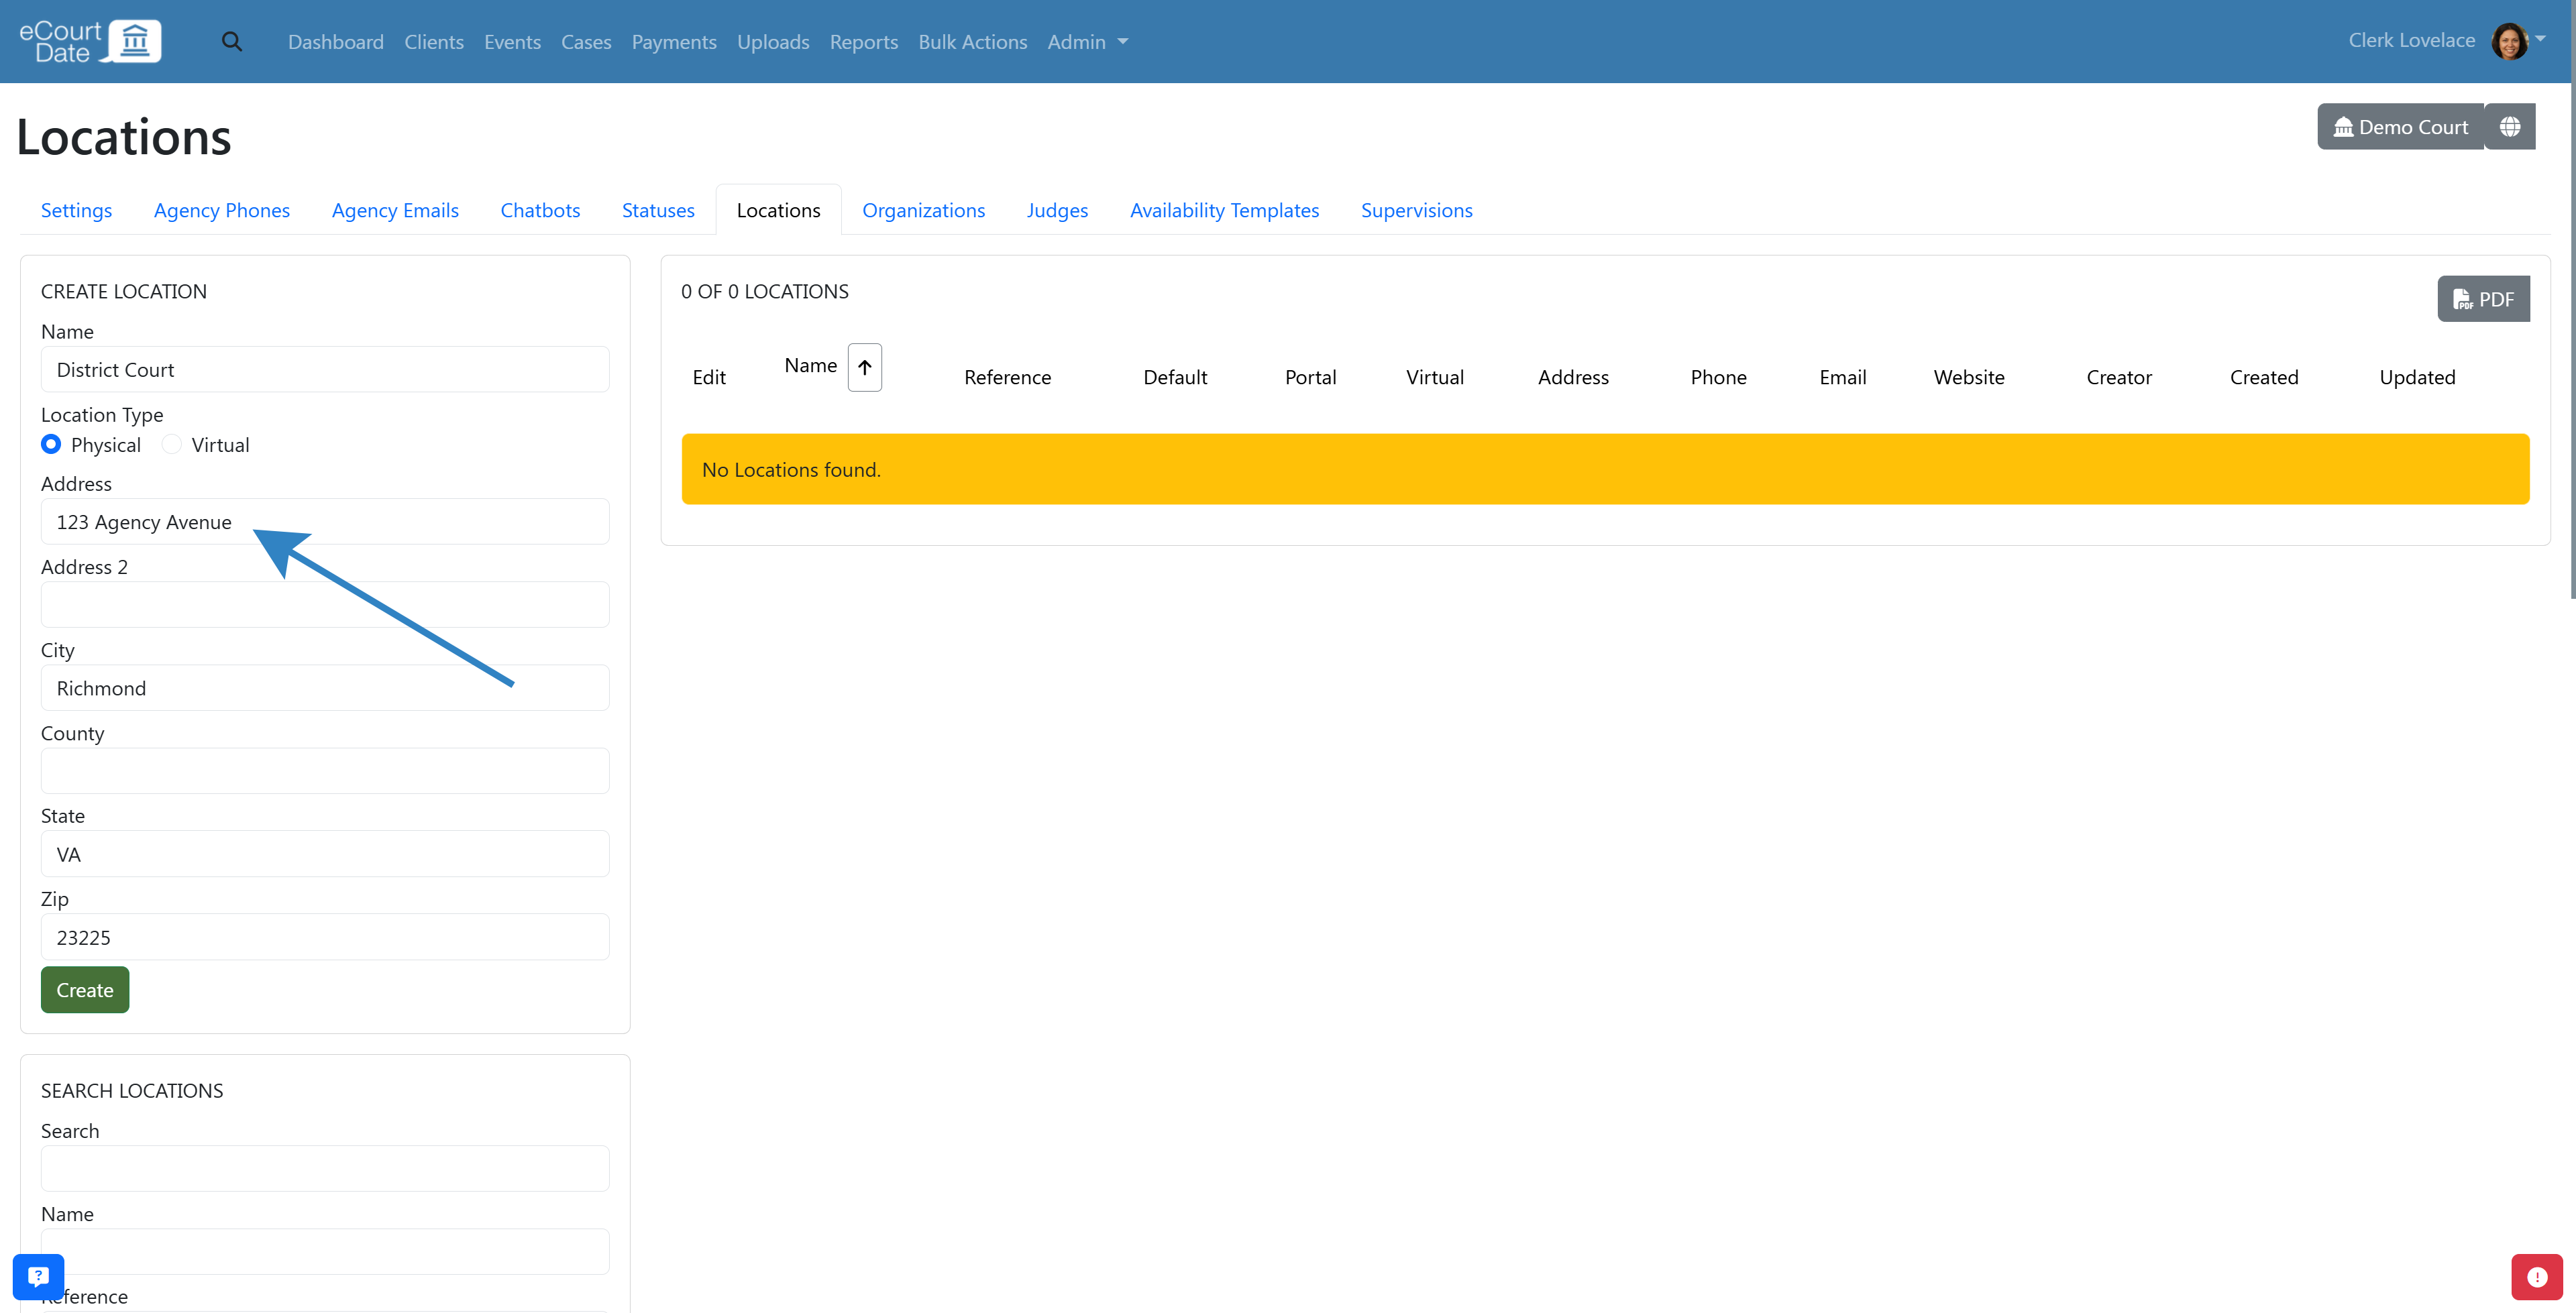Expand the user account dropdown arrow
The height and width of the screenshot is (1313, 2576).
click(x=2541, y=40)
